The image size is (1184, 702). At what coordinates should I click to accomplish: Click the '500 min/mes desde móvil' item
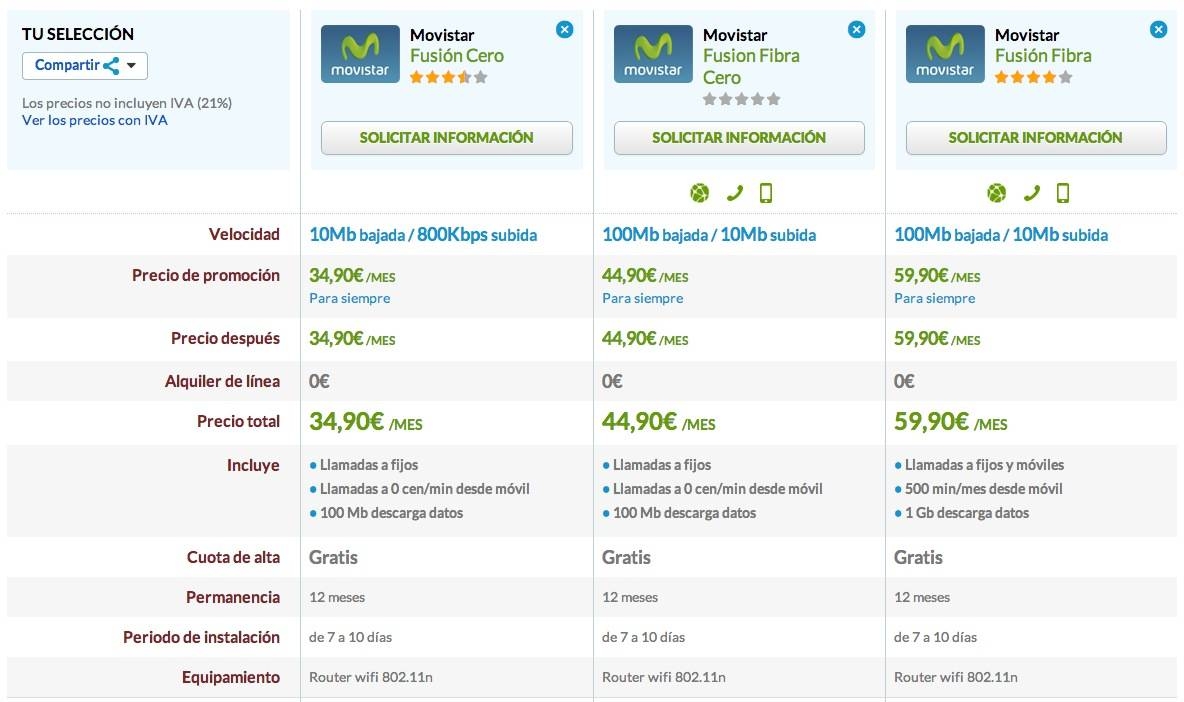[x=983, y=489]
